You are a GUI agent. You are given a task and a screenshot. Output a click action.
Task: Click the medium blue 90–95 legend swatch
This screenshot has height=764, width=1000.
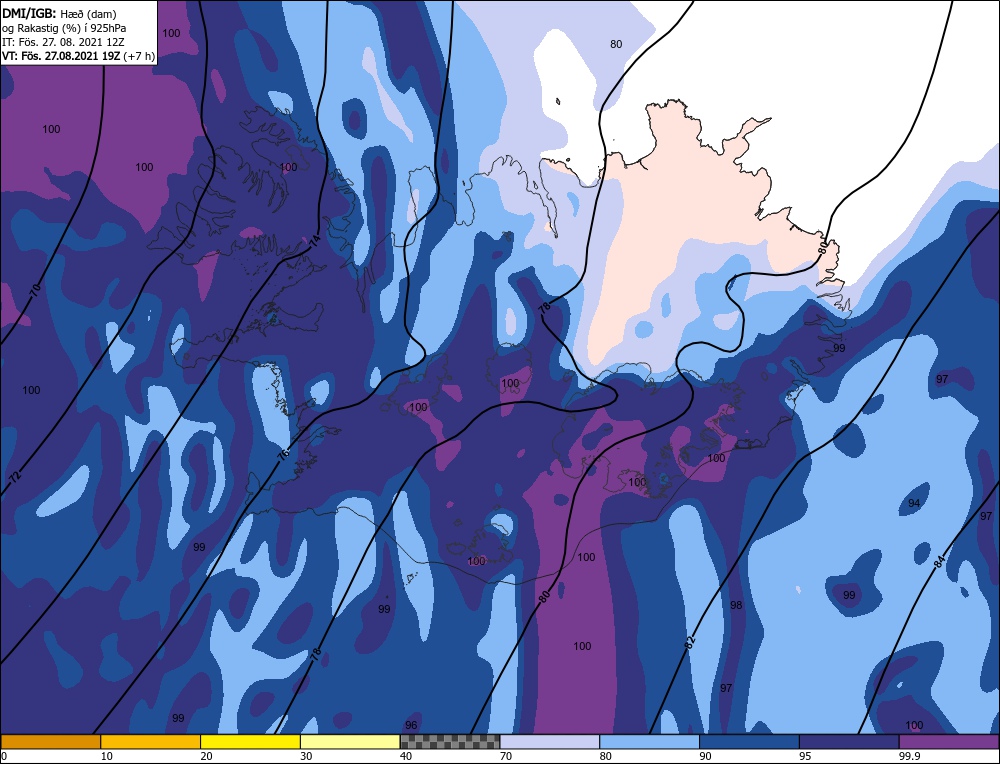[x=749, y=742]
